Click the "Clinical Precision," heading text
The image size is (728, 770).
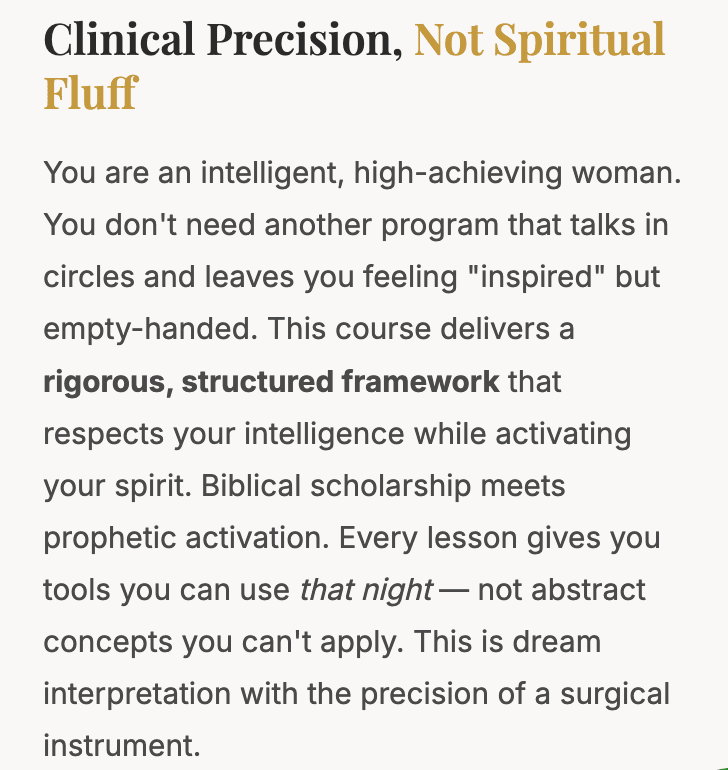coord(223,40)
